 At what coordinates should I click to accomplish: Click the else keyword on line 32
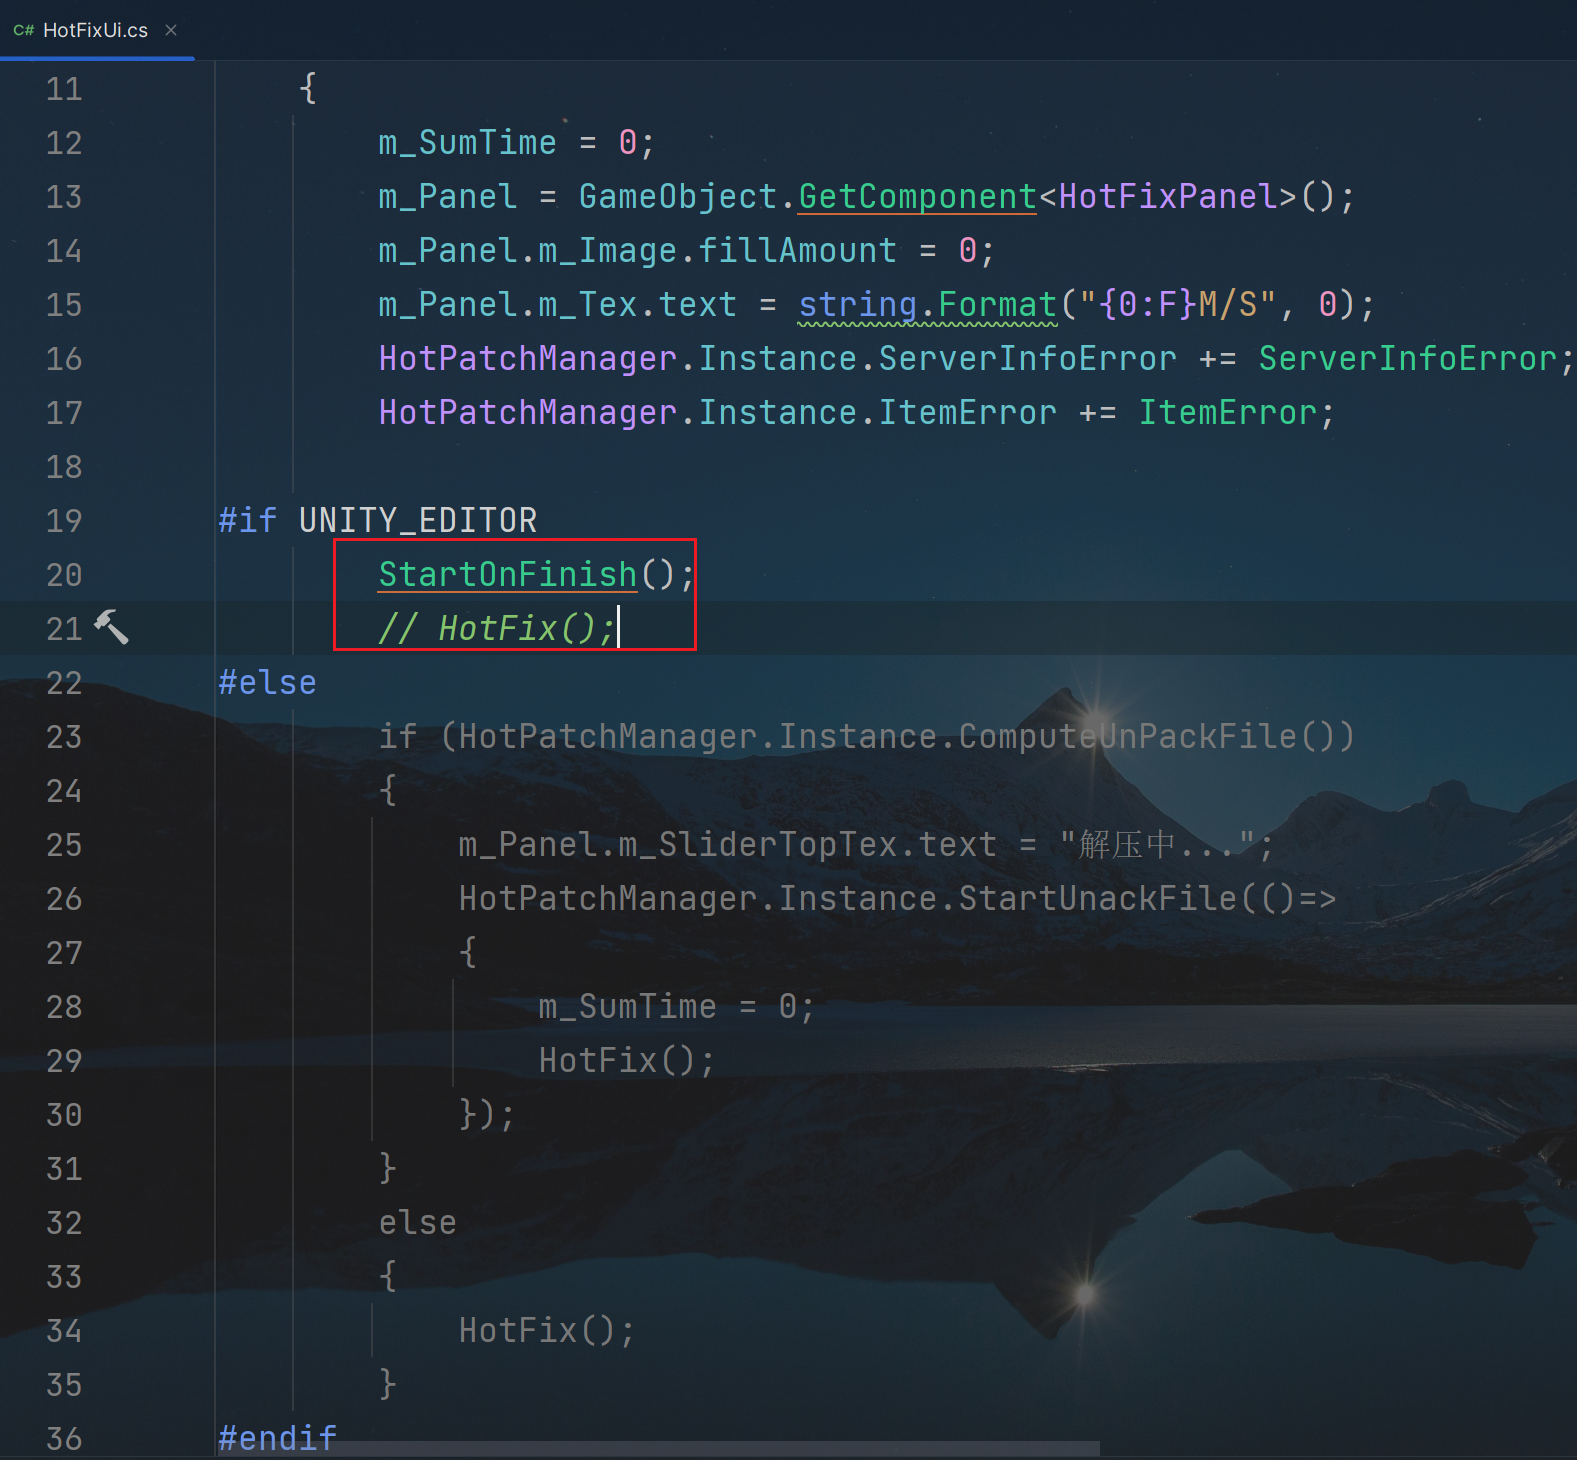pos(417,1223)
